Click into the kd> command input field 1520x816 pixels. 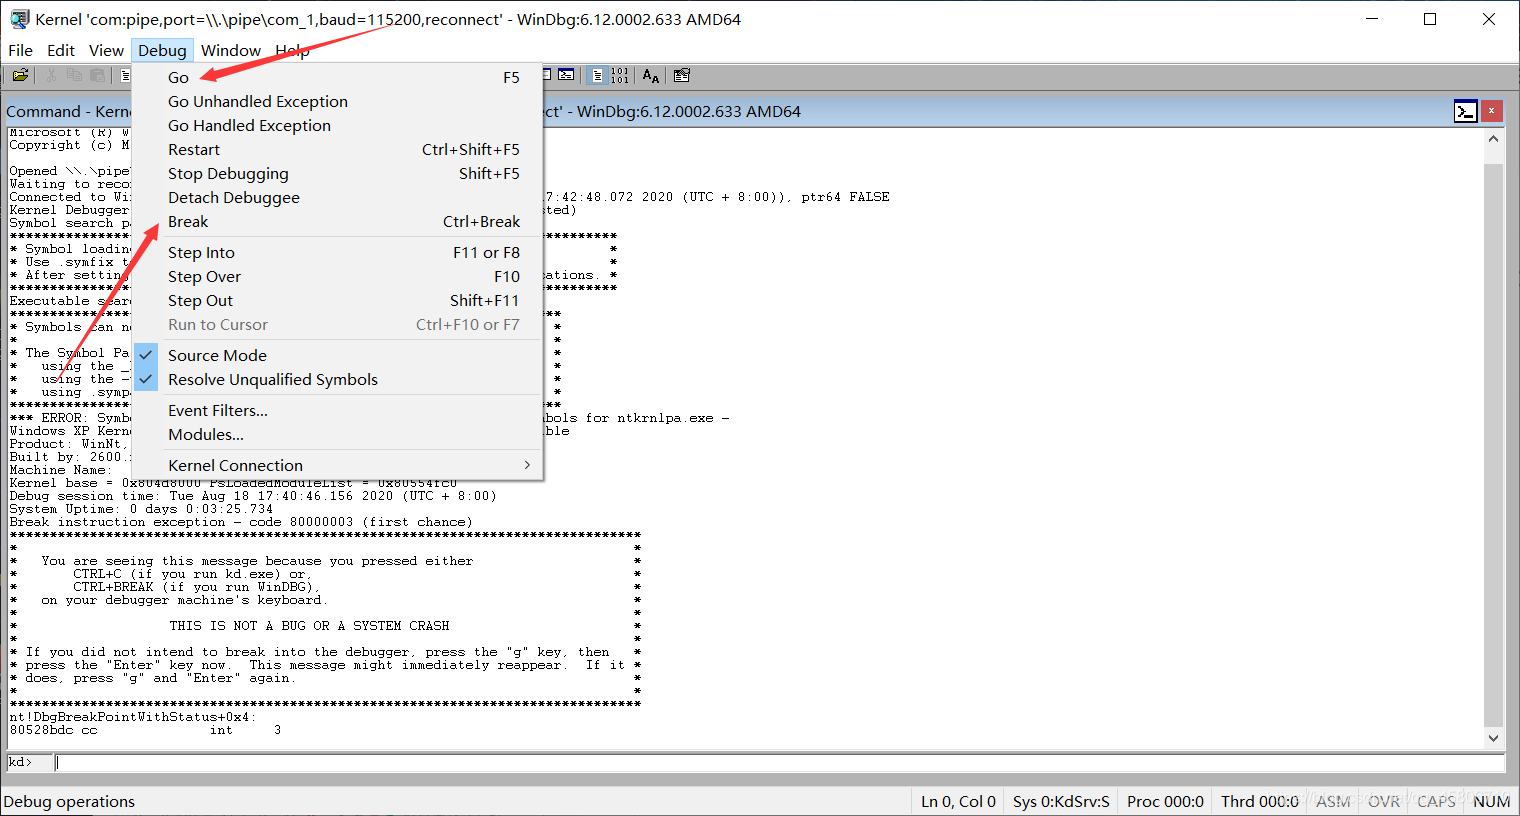click(x=779, y=762)
